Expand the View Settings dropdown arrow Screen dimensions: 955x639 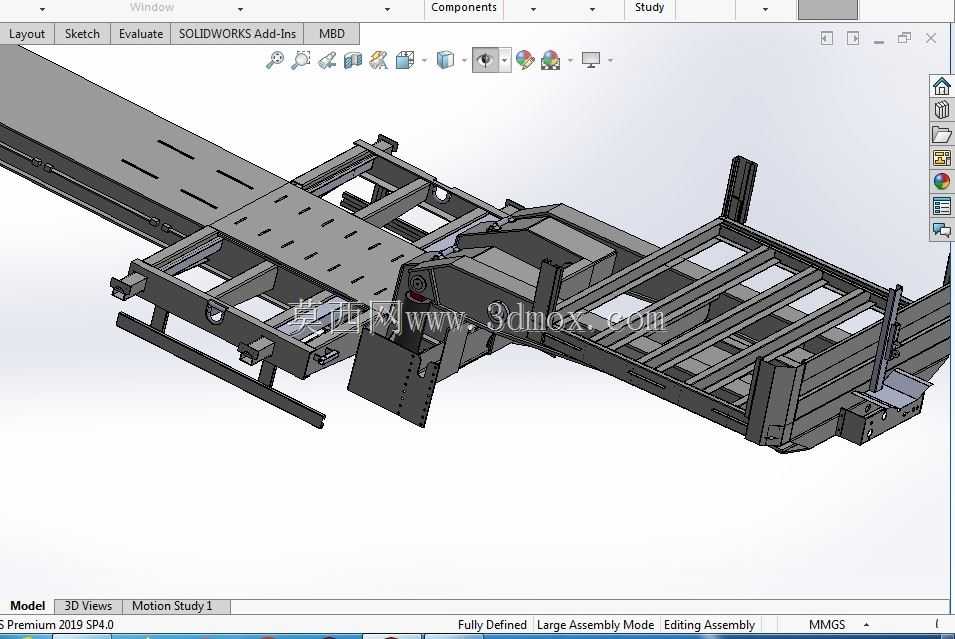(x=610, y=60)
